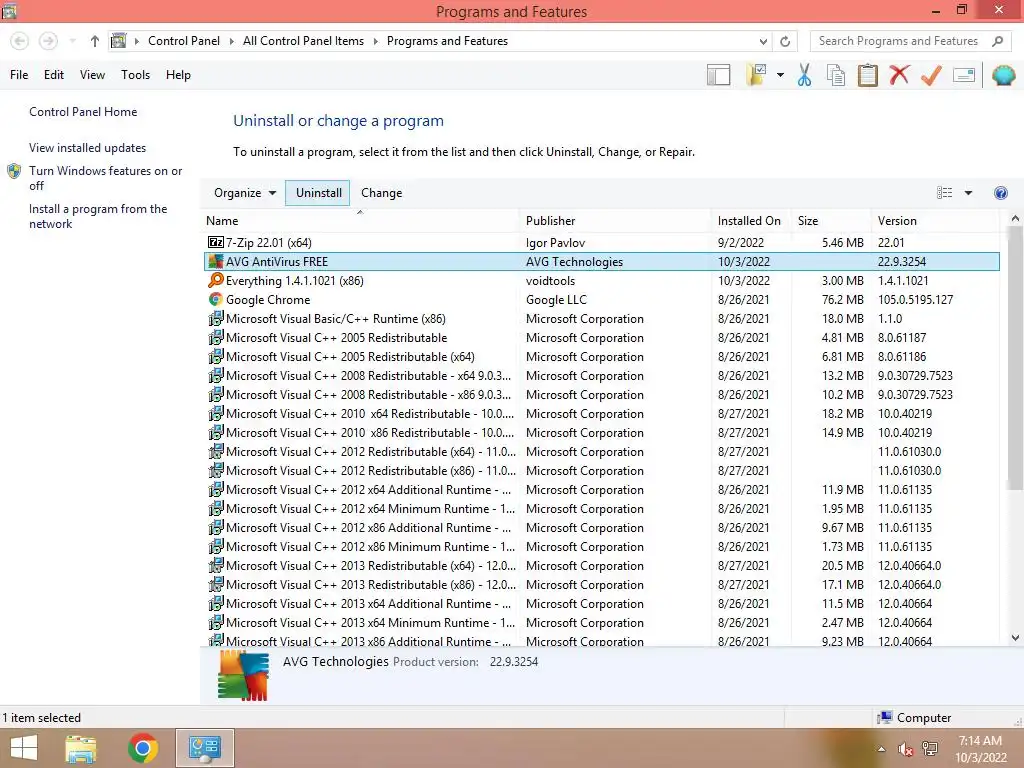Expand arrow after Control Panel breadcrumb
1024x768 pixels.
click(231, 41)
